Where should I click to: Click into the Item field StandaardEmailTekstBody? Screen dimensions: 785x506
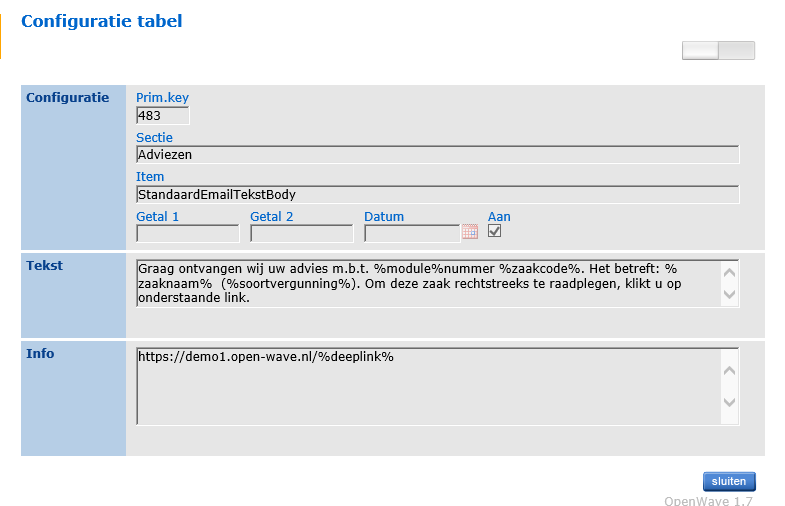[x=438, y=194]
